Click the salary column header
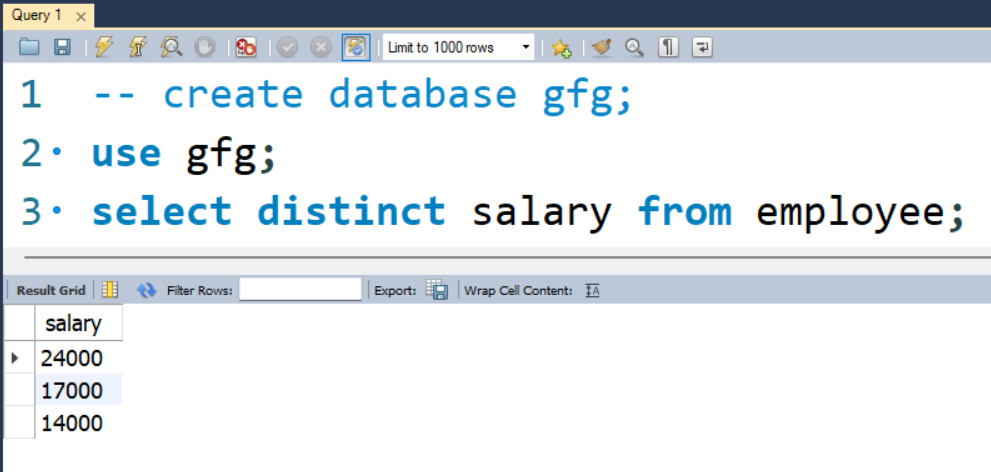 pyautogui.click(x=78, y=324)
